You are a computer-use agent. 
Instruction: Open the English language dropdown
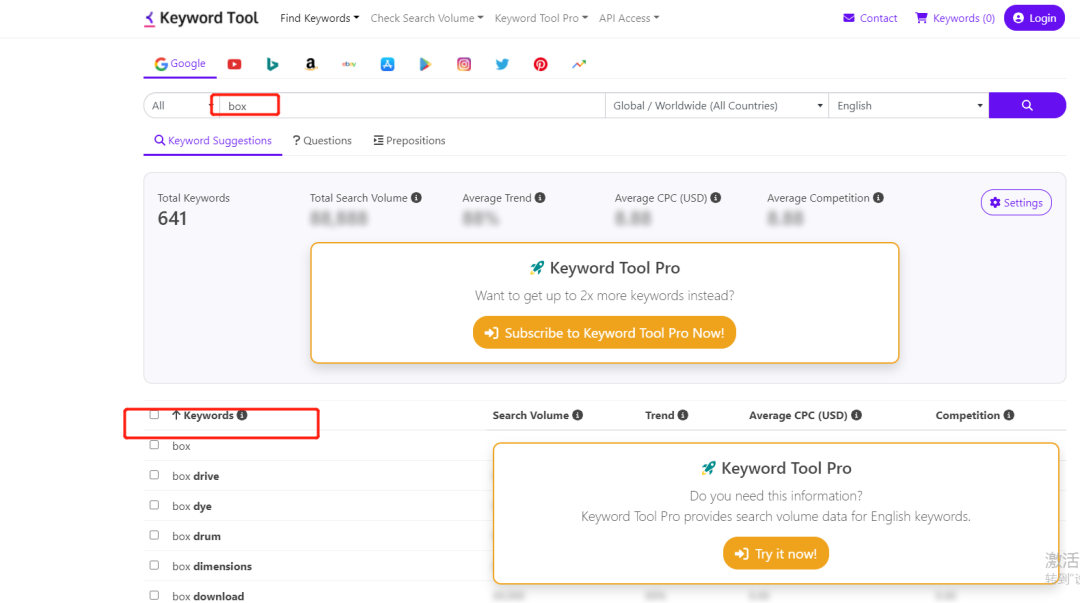[909, 105]
